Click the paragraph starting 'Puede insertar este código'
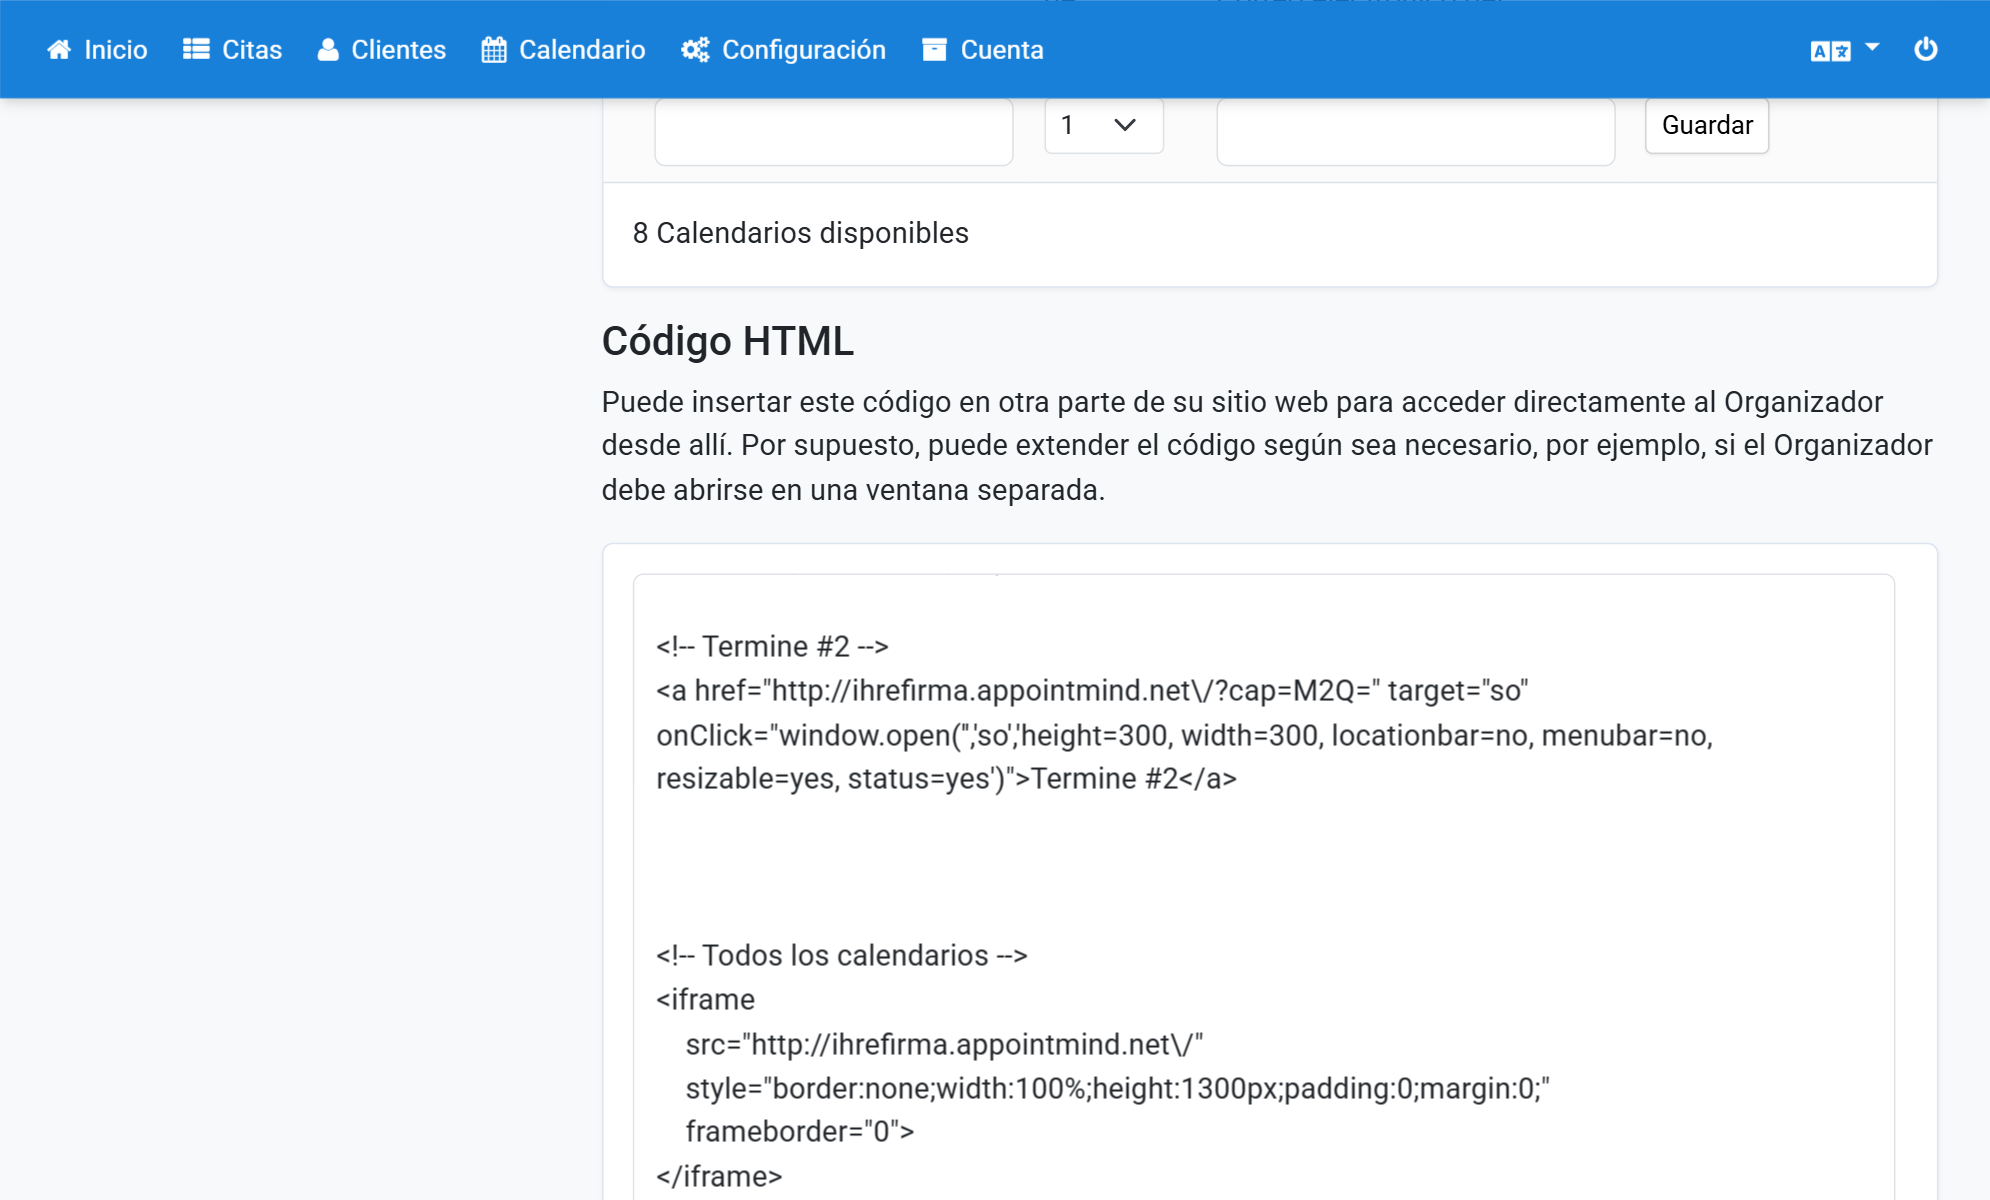This screenshot has height=1200, width=1990. coord(1267,446)
